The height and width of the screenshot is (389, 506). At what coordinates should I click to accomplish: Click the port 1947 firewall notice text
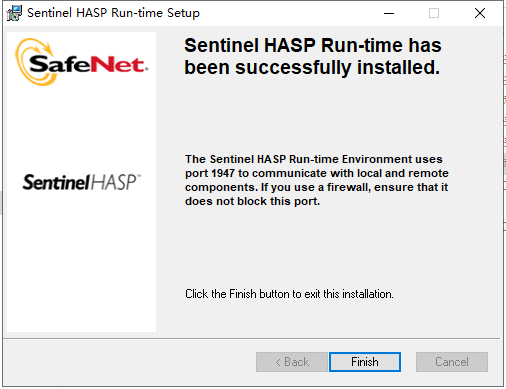click(x=317, y=180)
